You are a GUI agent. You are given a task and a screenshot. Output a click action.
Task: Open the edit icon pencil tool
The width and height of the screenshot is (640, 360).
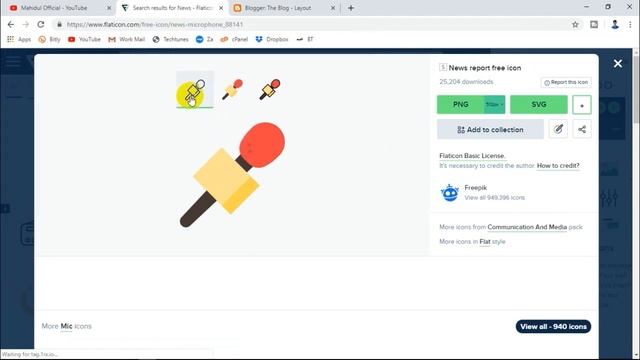tap(558, 129)
